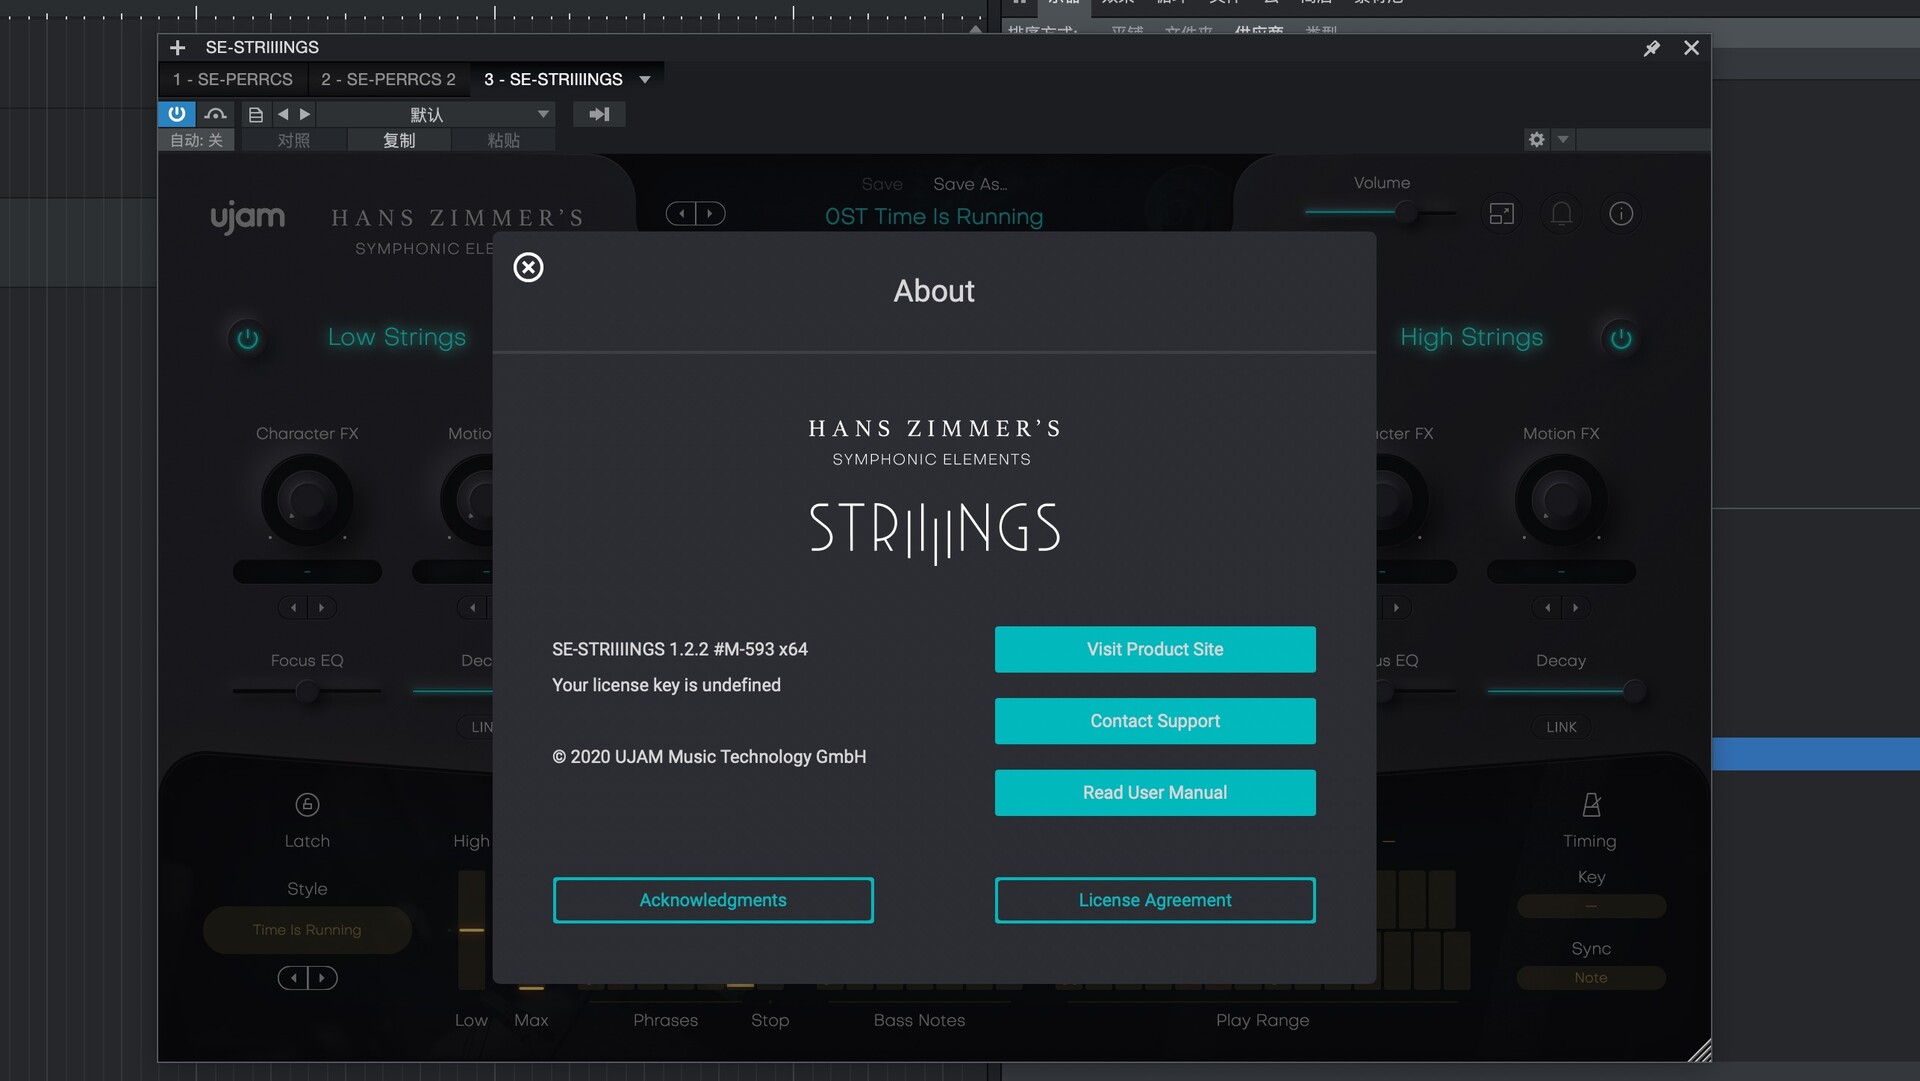Close the SE-STRIIIINGS plugin window
1920x1081 pixels.
point(1691,48)
